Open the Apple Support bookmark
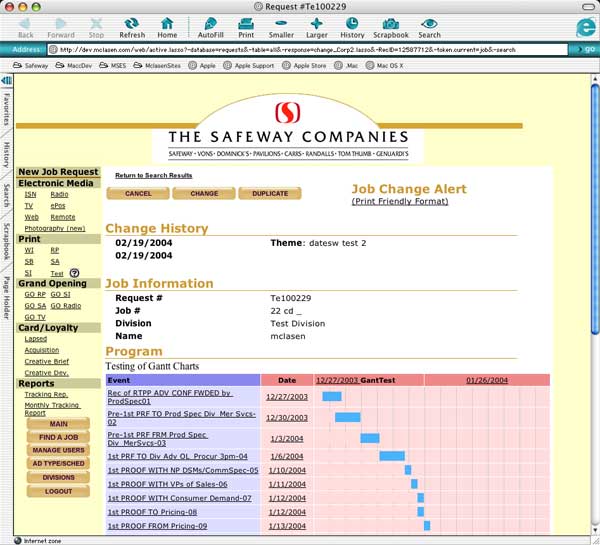 point(249,65)
